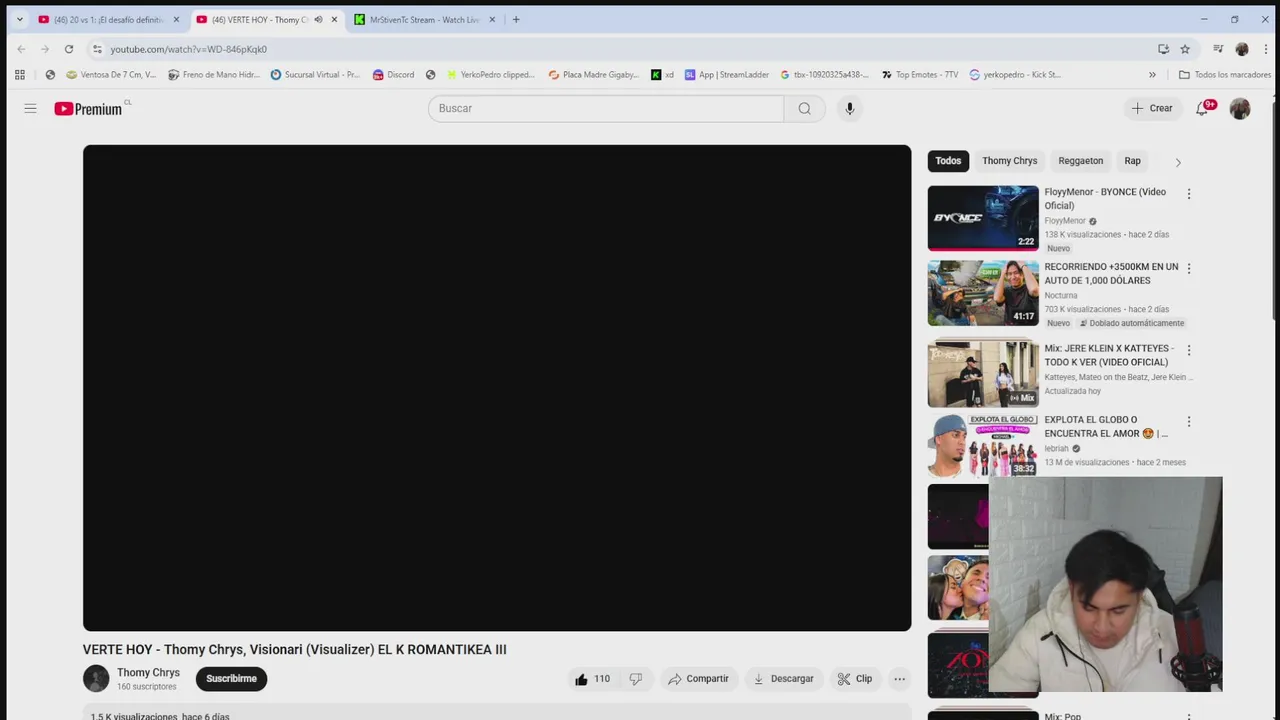Click the Compartir button
Image resolution: width=1280 pixels, height=720 pixels.
click(698, 679)
